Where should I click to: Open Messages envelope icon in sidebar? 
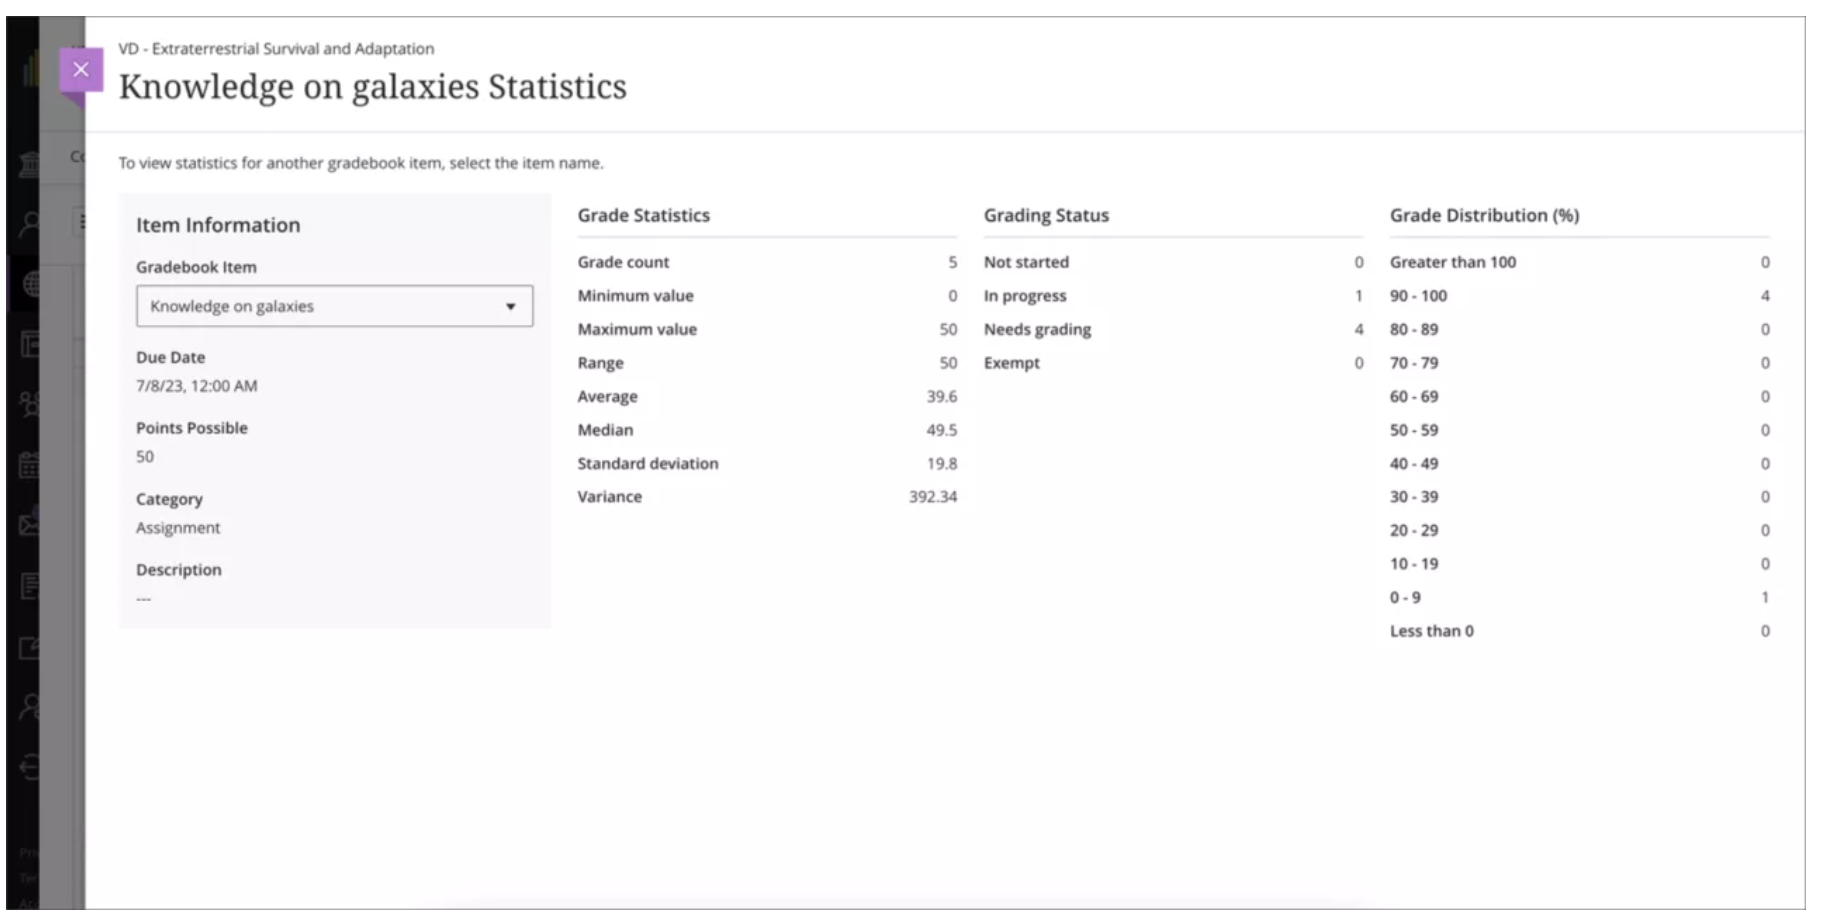(29, 524)
